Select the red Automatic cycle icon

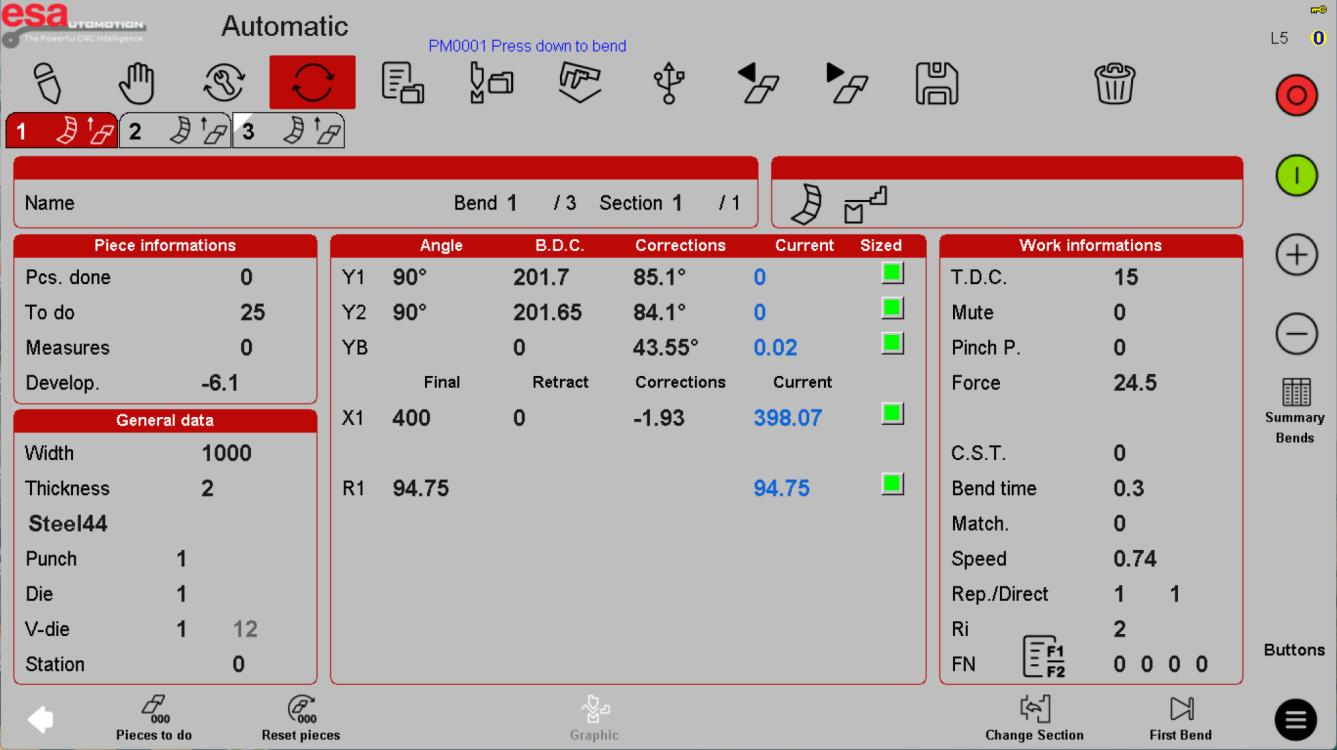pyautogui.click(x=312, y=82)
